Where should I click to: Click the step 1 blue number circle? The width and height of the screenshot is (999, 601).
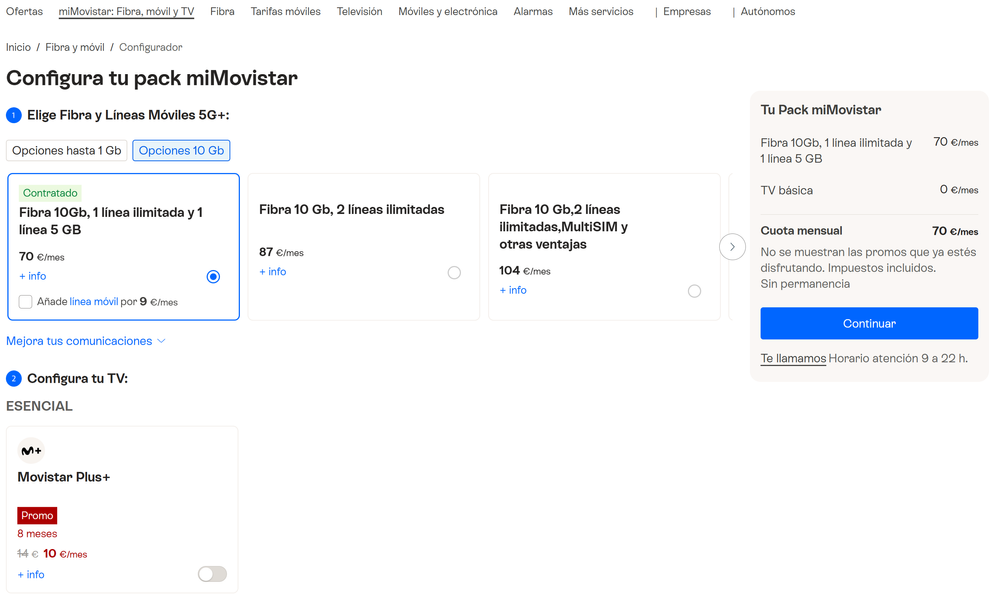(14, 116)
